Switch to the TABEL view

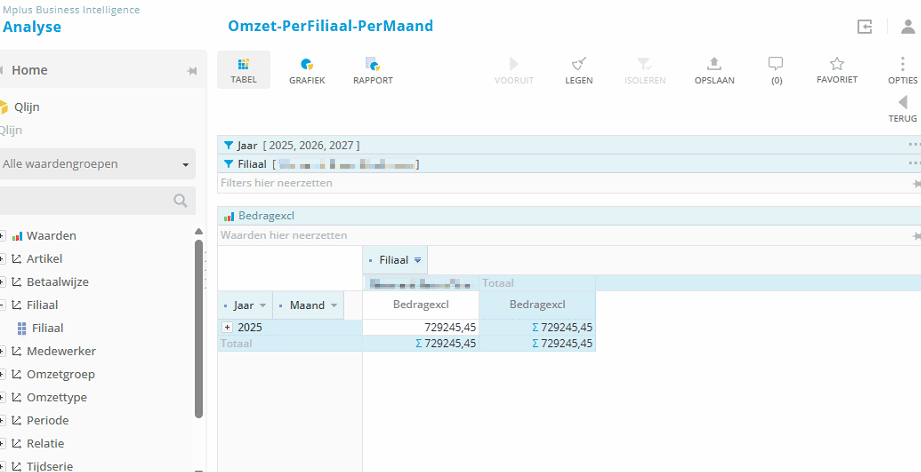[243, 70]
